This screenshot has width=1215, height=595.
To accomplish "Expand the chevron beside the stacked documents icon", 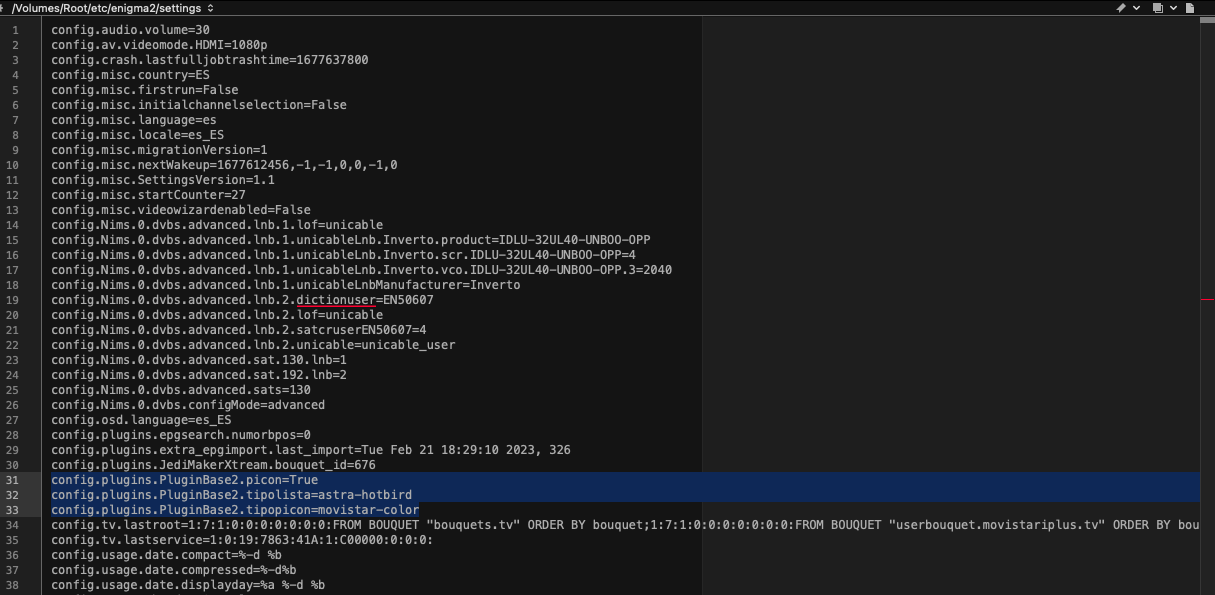I will (x=1171, y=8).
